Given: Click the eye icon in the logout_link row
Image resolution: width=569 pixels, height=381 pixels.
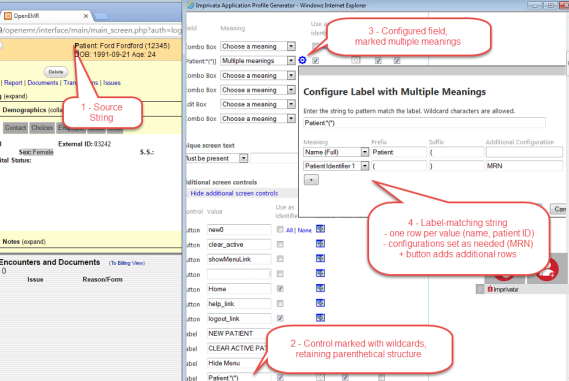Looking at the screenshot, I should pyautogui.click(x=320, y=318).
